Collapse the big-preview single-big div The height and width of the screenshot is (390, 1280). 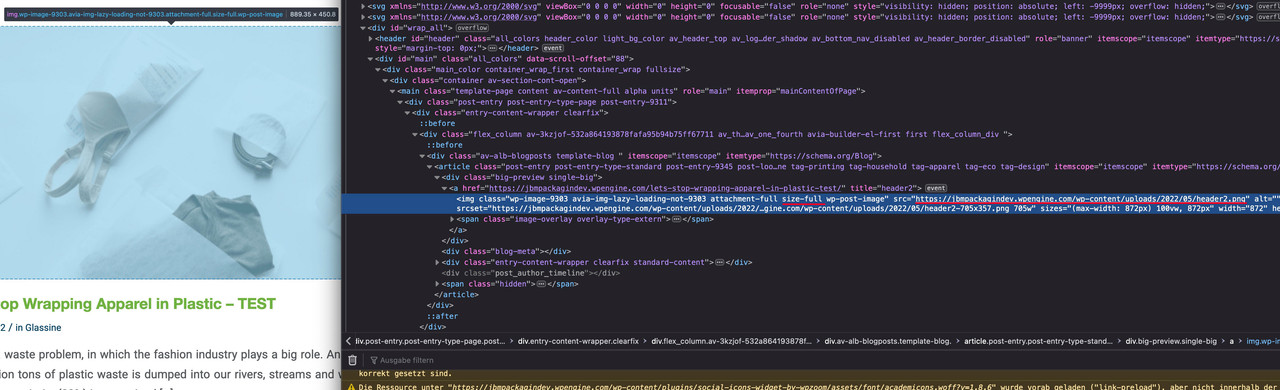coord(437,177)
